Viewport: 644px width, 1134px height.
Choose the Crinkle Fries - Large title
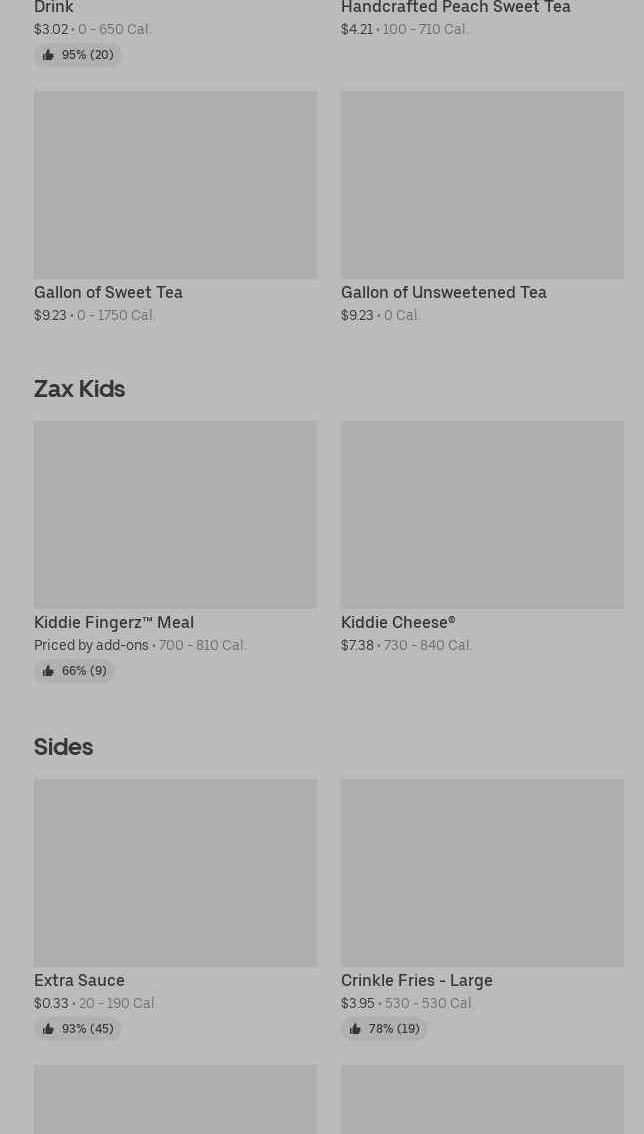pos(416,980)
